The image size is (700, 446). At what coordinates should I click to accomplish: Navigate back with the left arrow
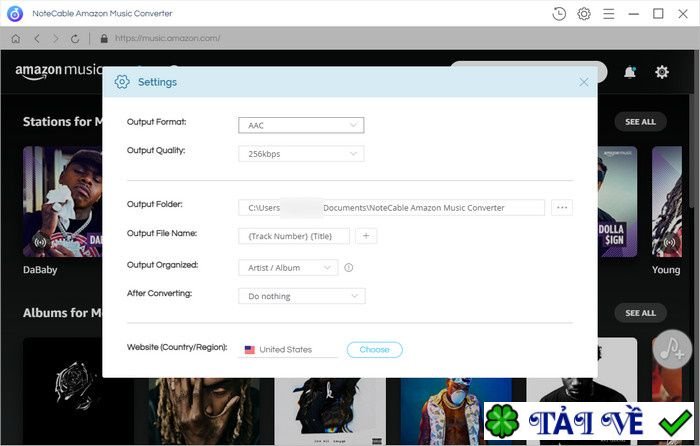coord(36,38)
